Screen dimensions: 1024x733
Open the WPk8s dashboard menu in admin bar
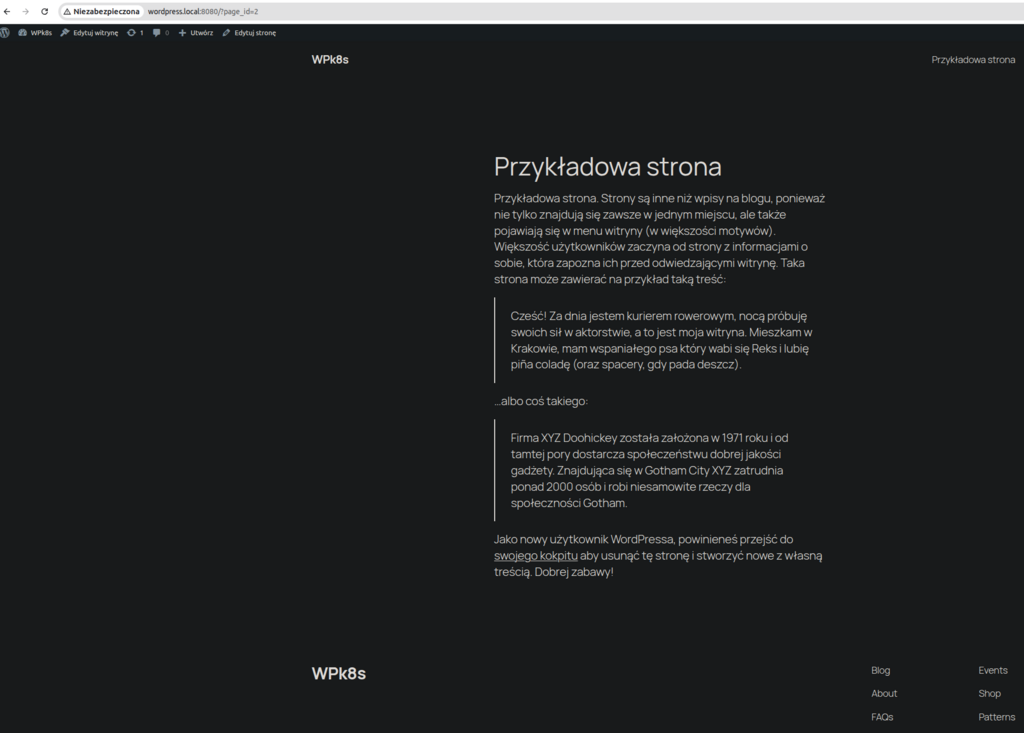pos(35,32)
